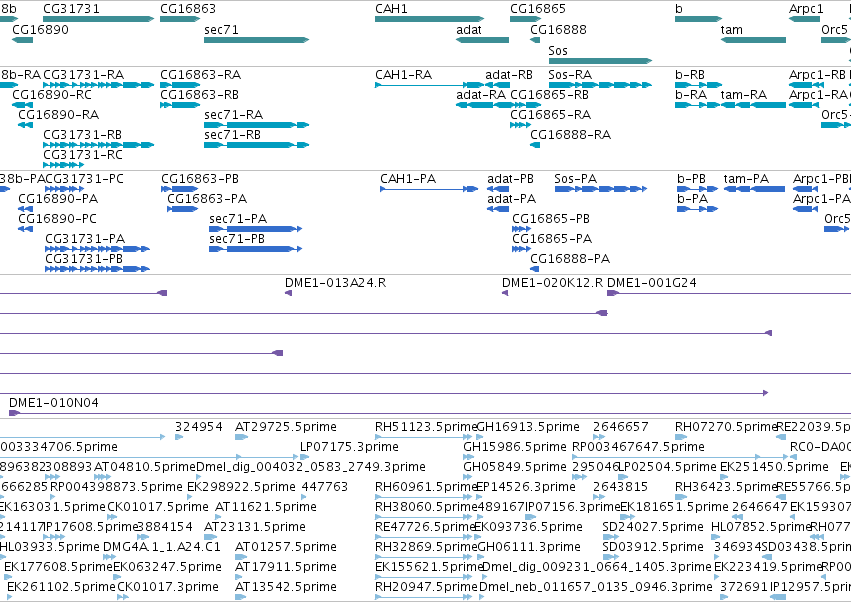Viewport: 851px width, 602px height.
Task: Open the CG16888-PA protein label
Action: [x=570, y=258]
